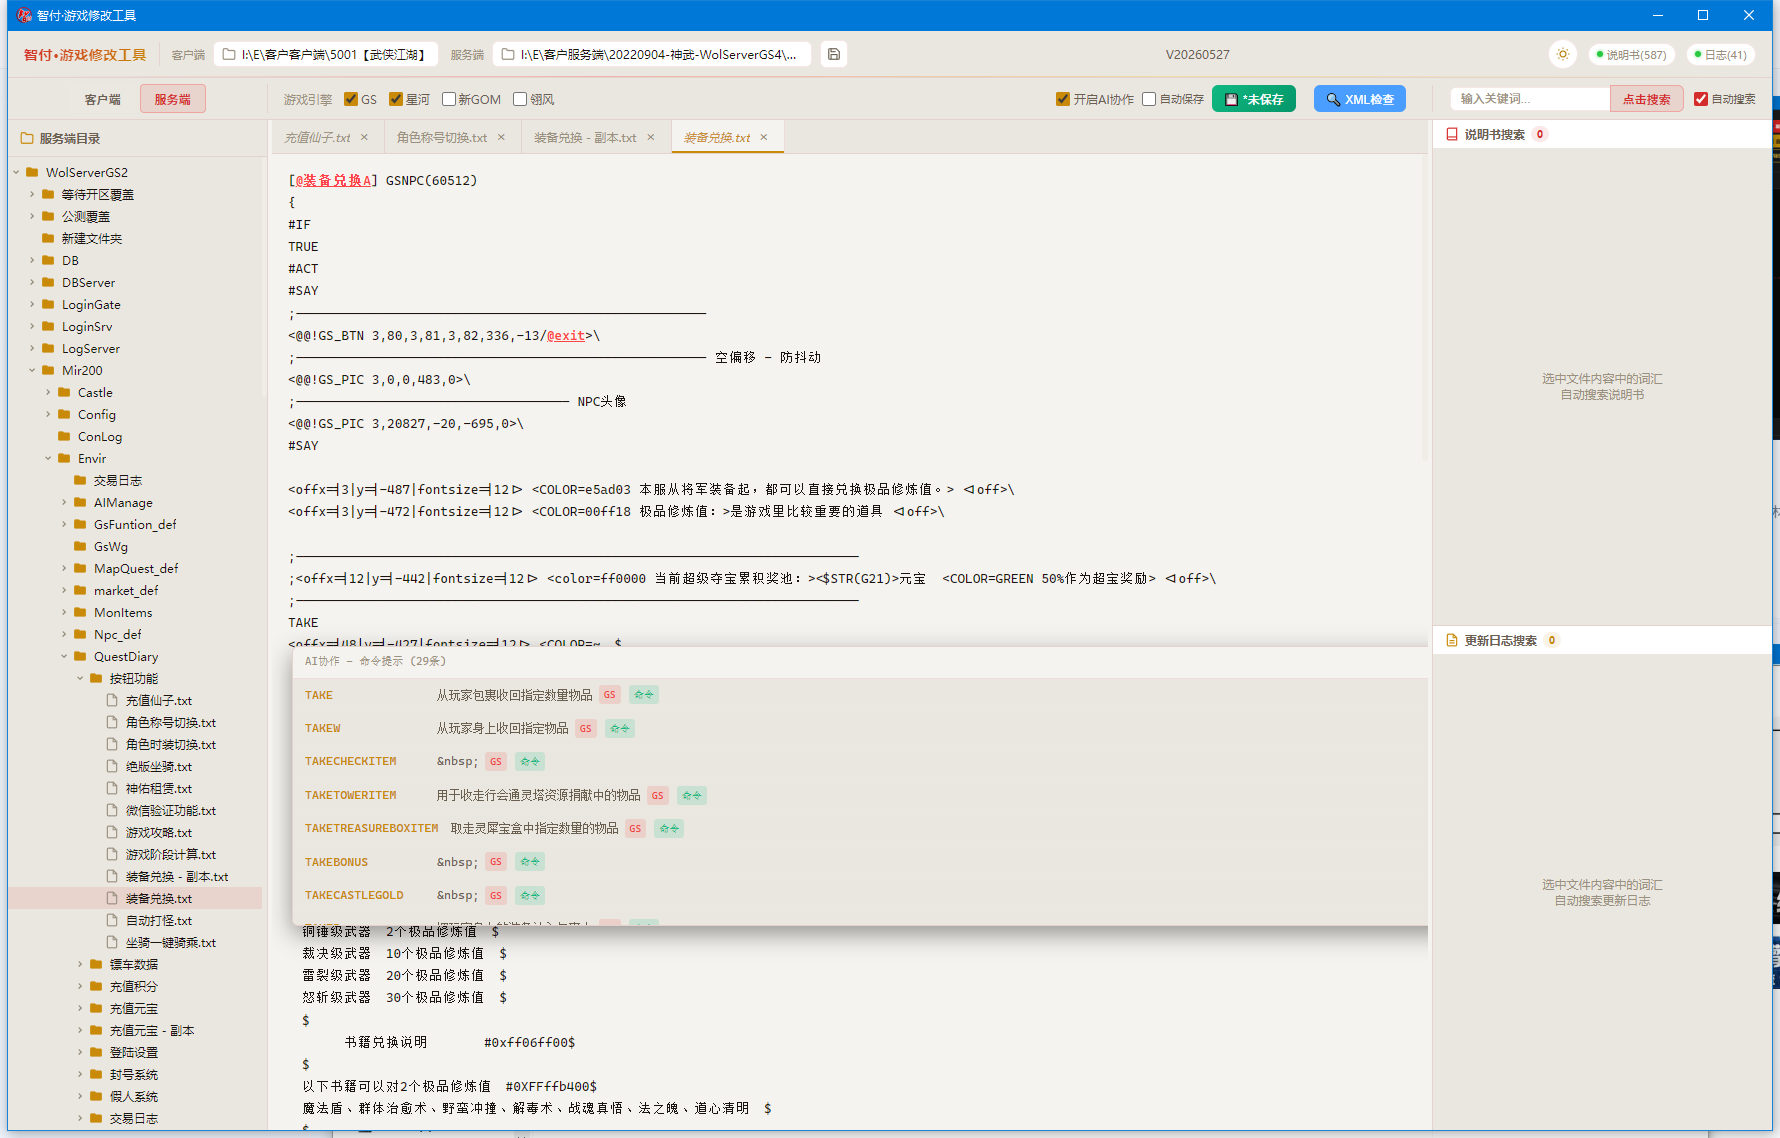The image size is (1780, 1138).
Task: Close the 充值仙子.txt tab
Action: (364, 137)
